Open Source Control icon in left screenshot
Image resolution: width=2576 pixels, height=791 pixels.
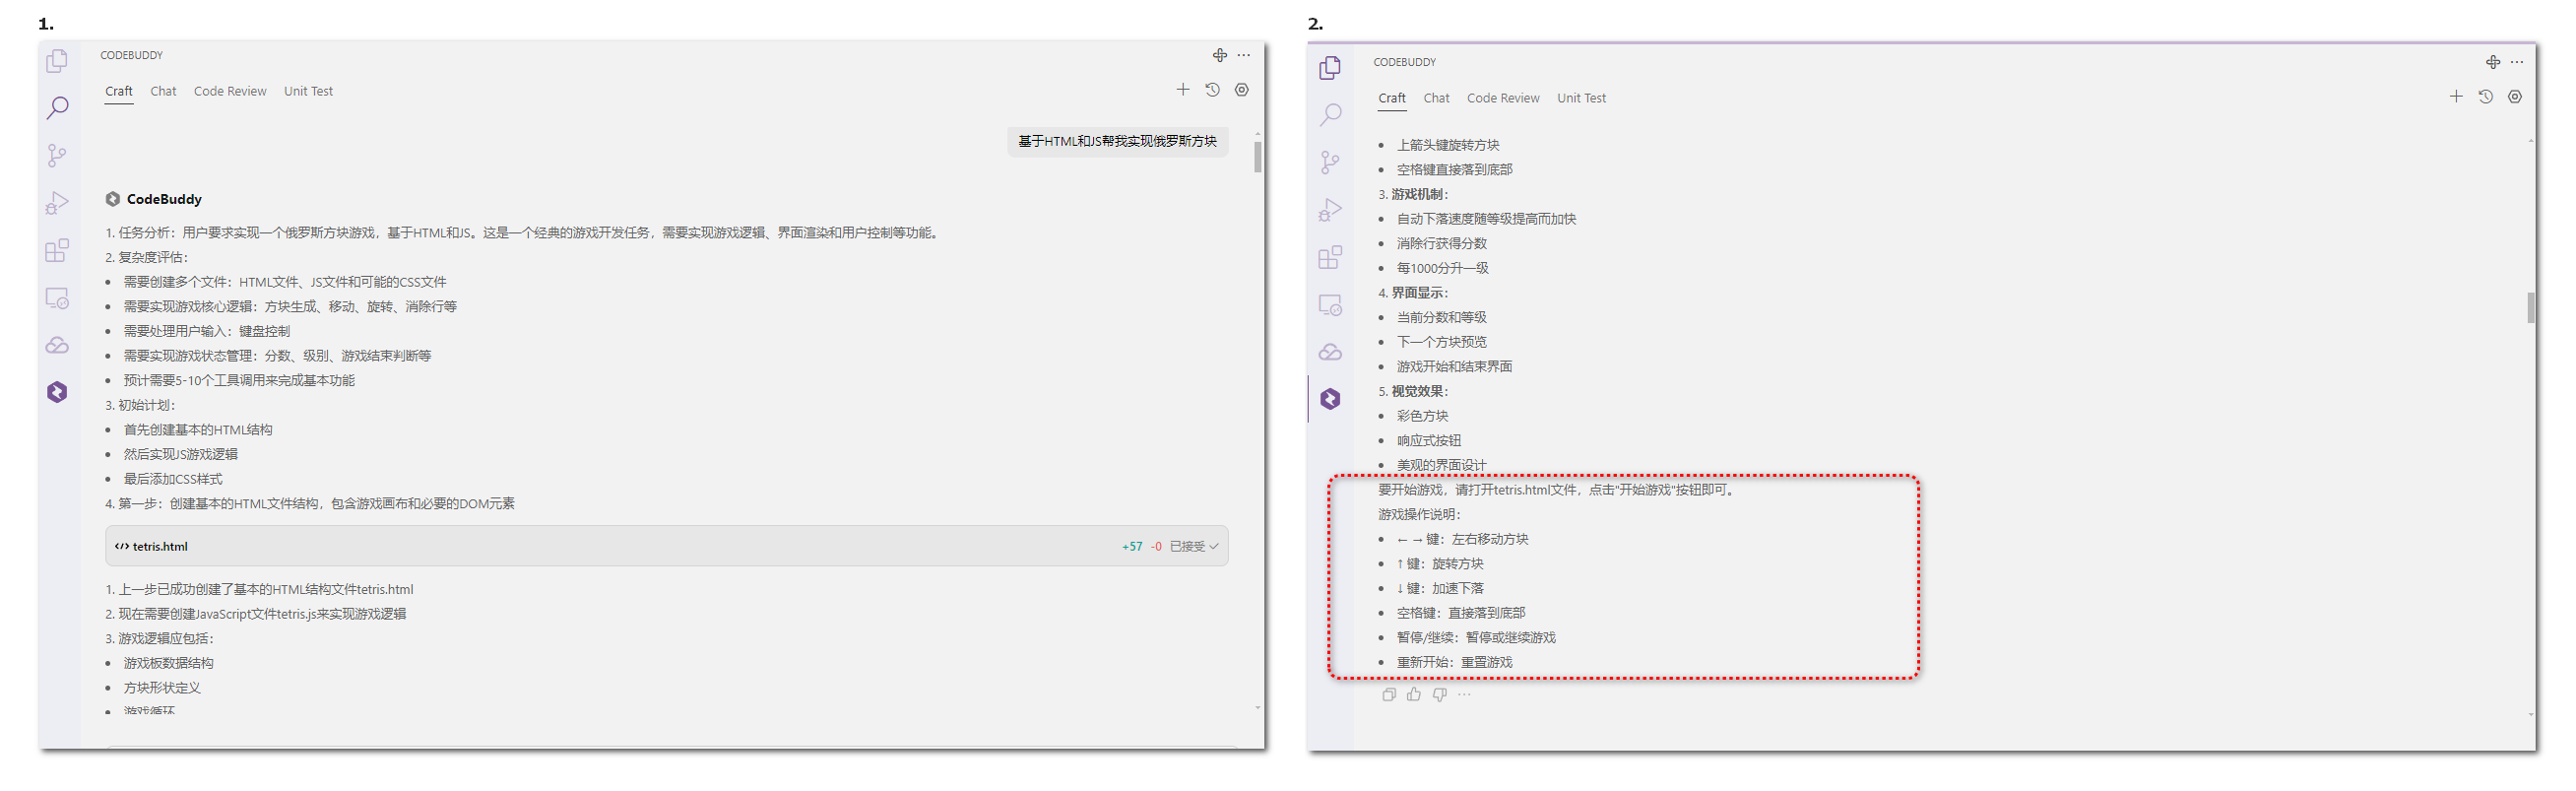[57, 155]
